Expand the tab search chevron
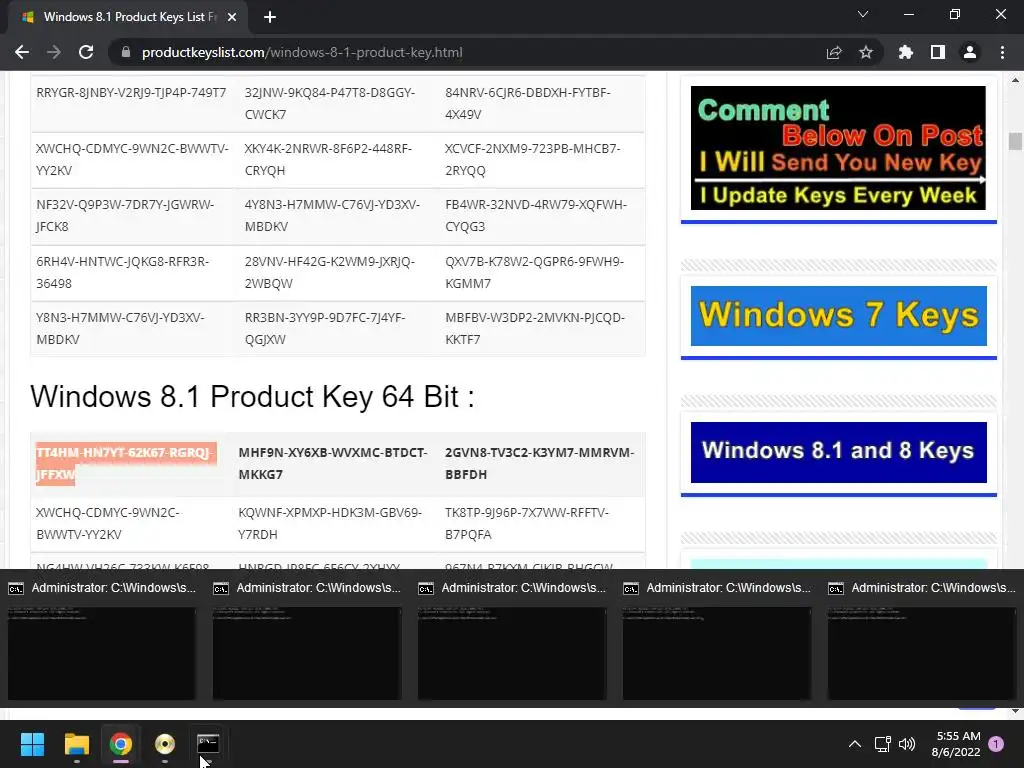The width and height of the screenshot is (1024, 768). [x=863, y=14]
